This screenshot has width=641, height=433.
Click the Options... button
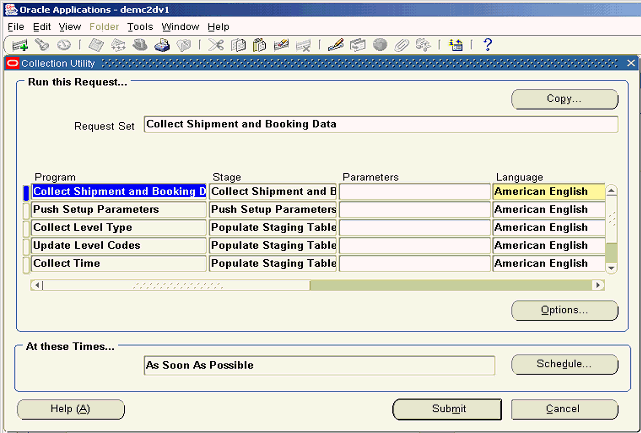pos(565,310)
